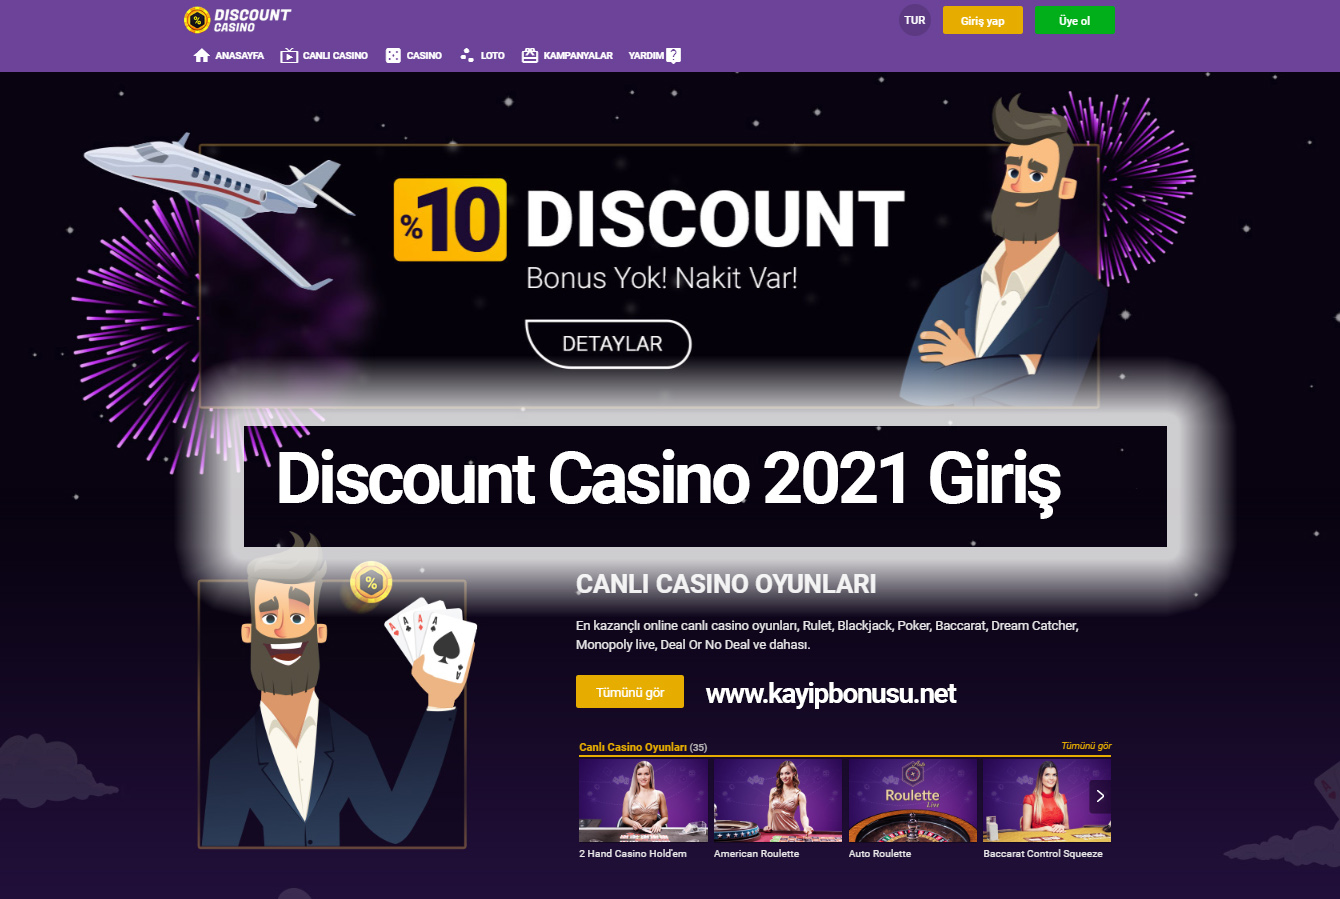This screenshot has height=899, width=1340.
Task: Click the Anasayfa home icon
Action: pyautogui.click(x=202, y=56)
